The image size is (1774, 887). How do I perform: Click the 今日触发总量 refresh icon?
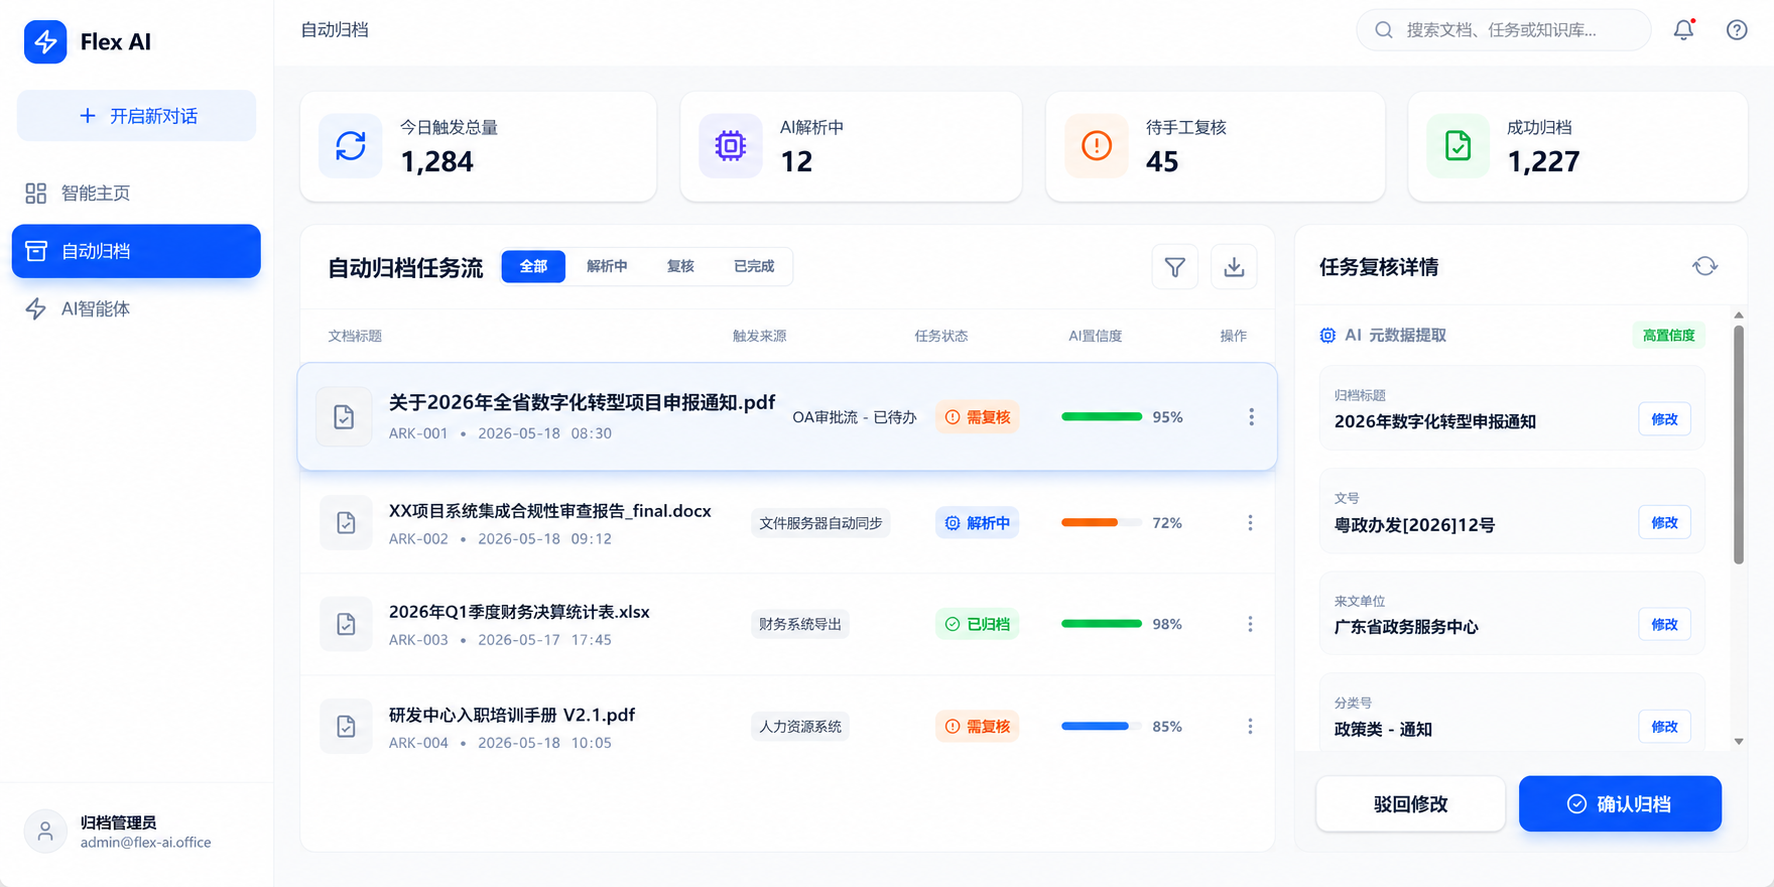pos(350,146)
